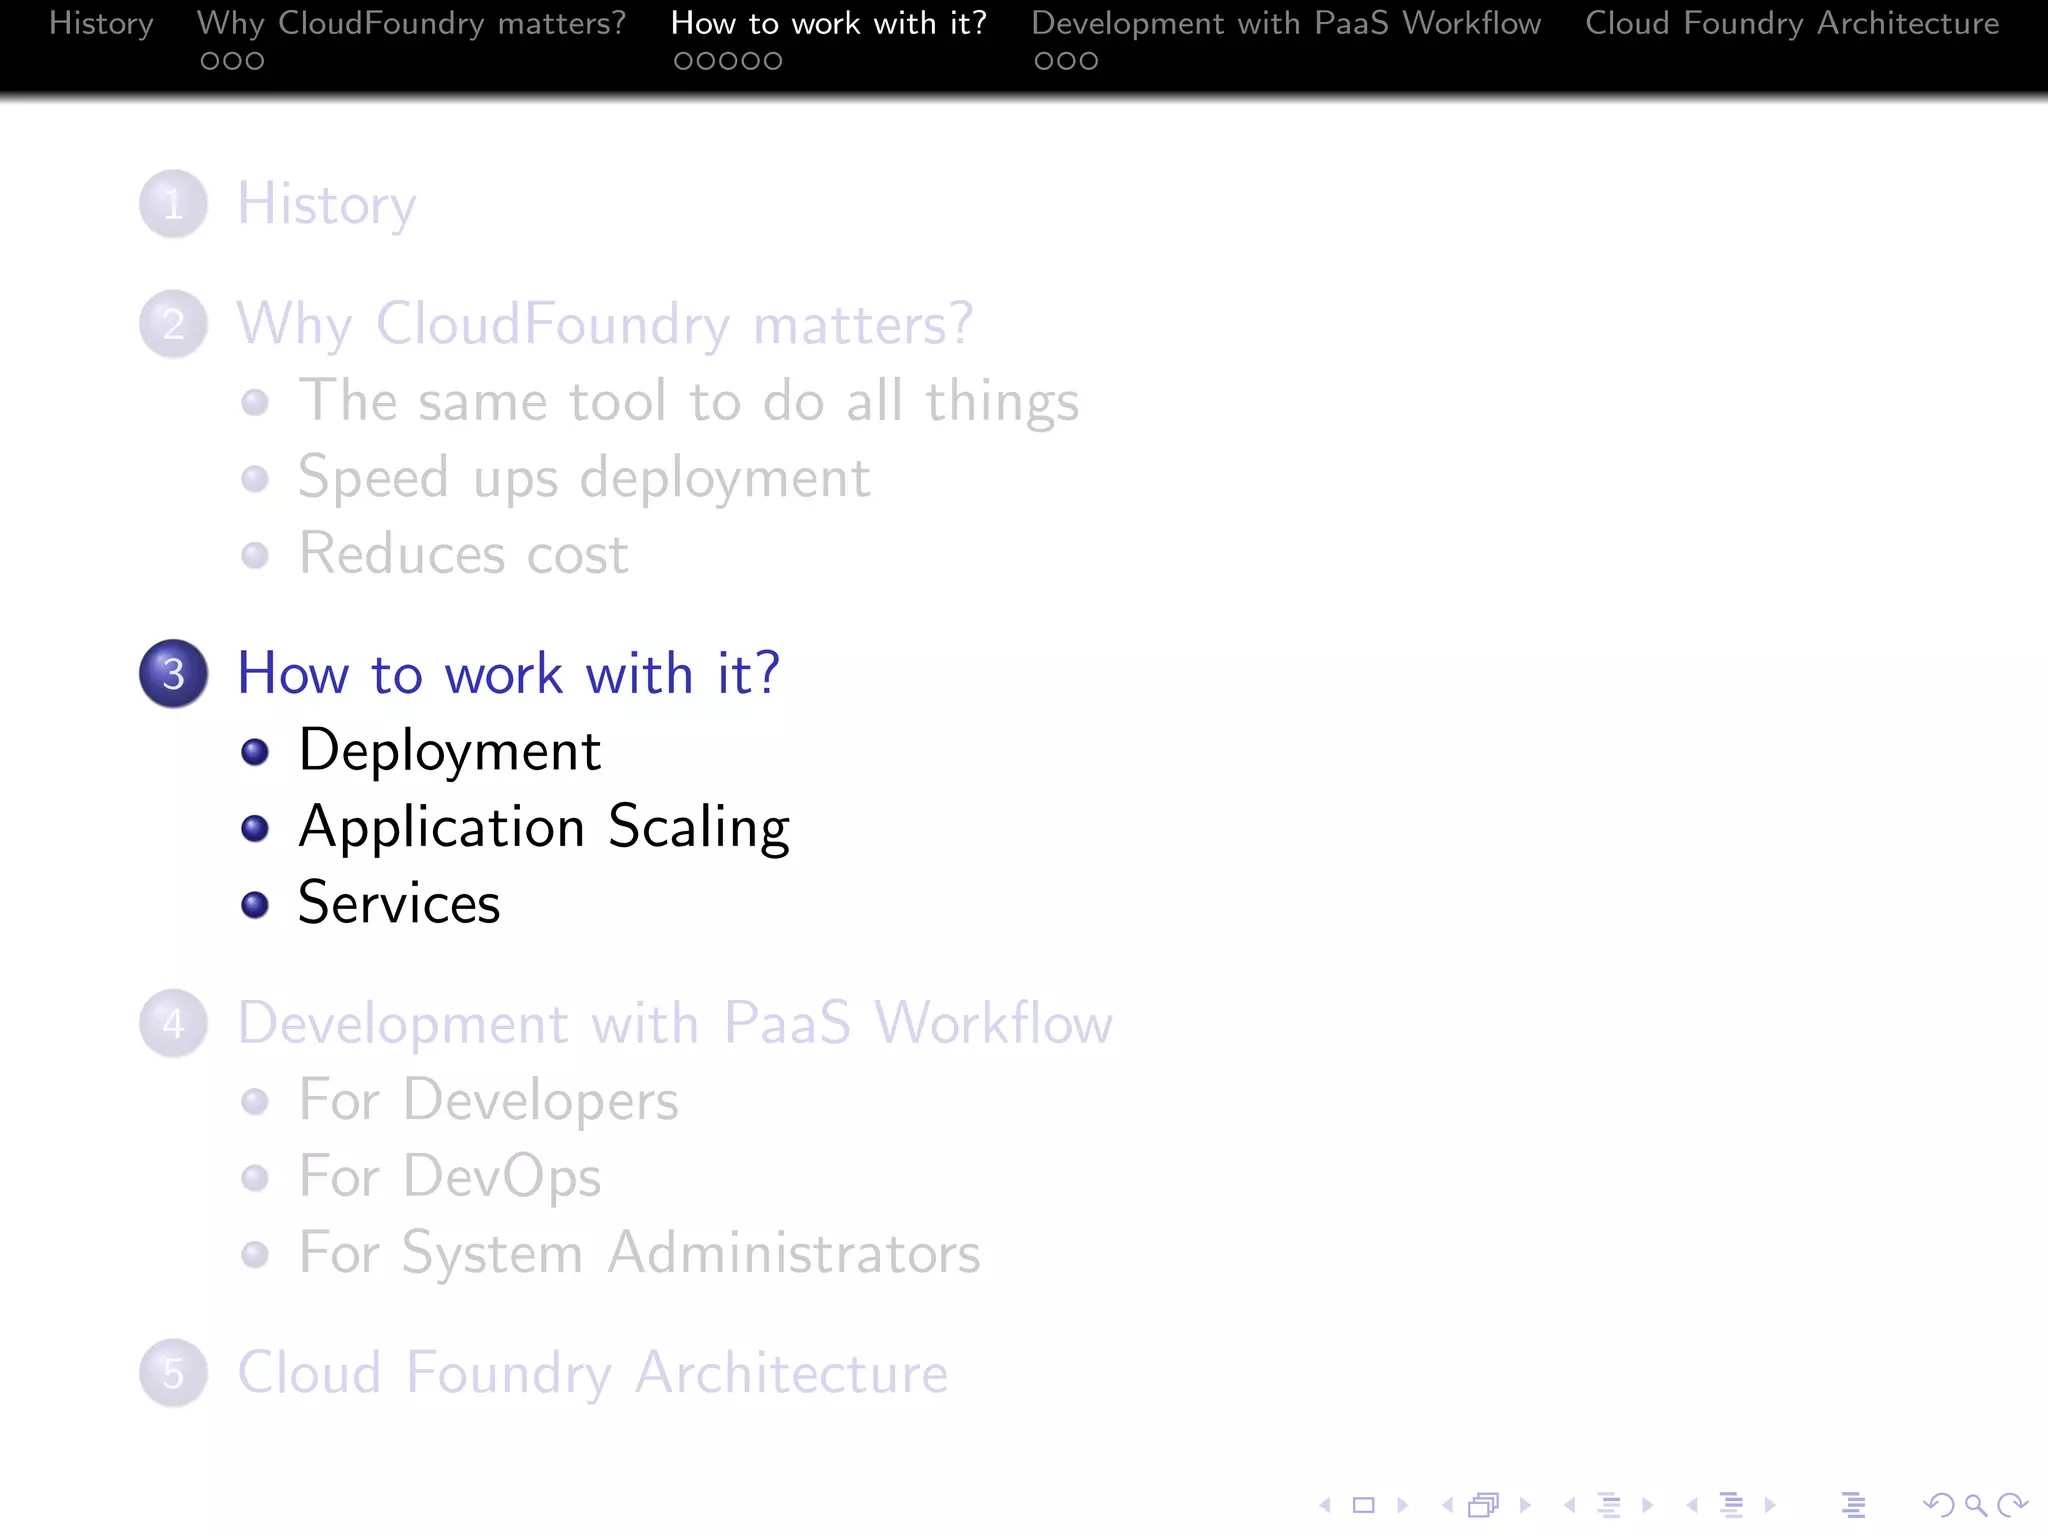2048x1536 pixels.
Task: Jump to 'Speed ups deployment' subsection
Action: [x=584, y=478]
